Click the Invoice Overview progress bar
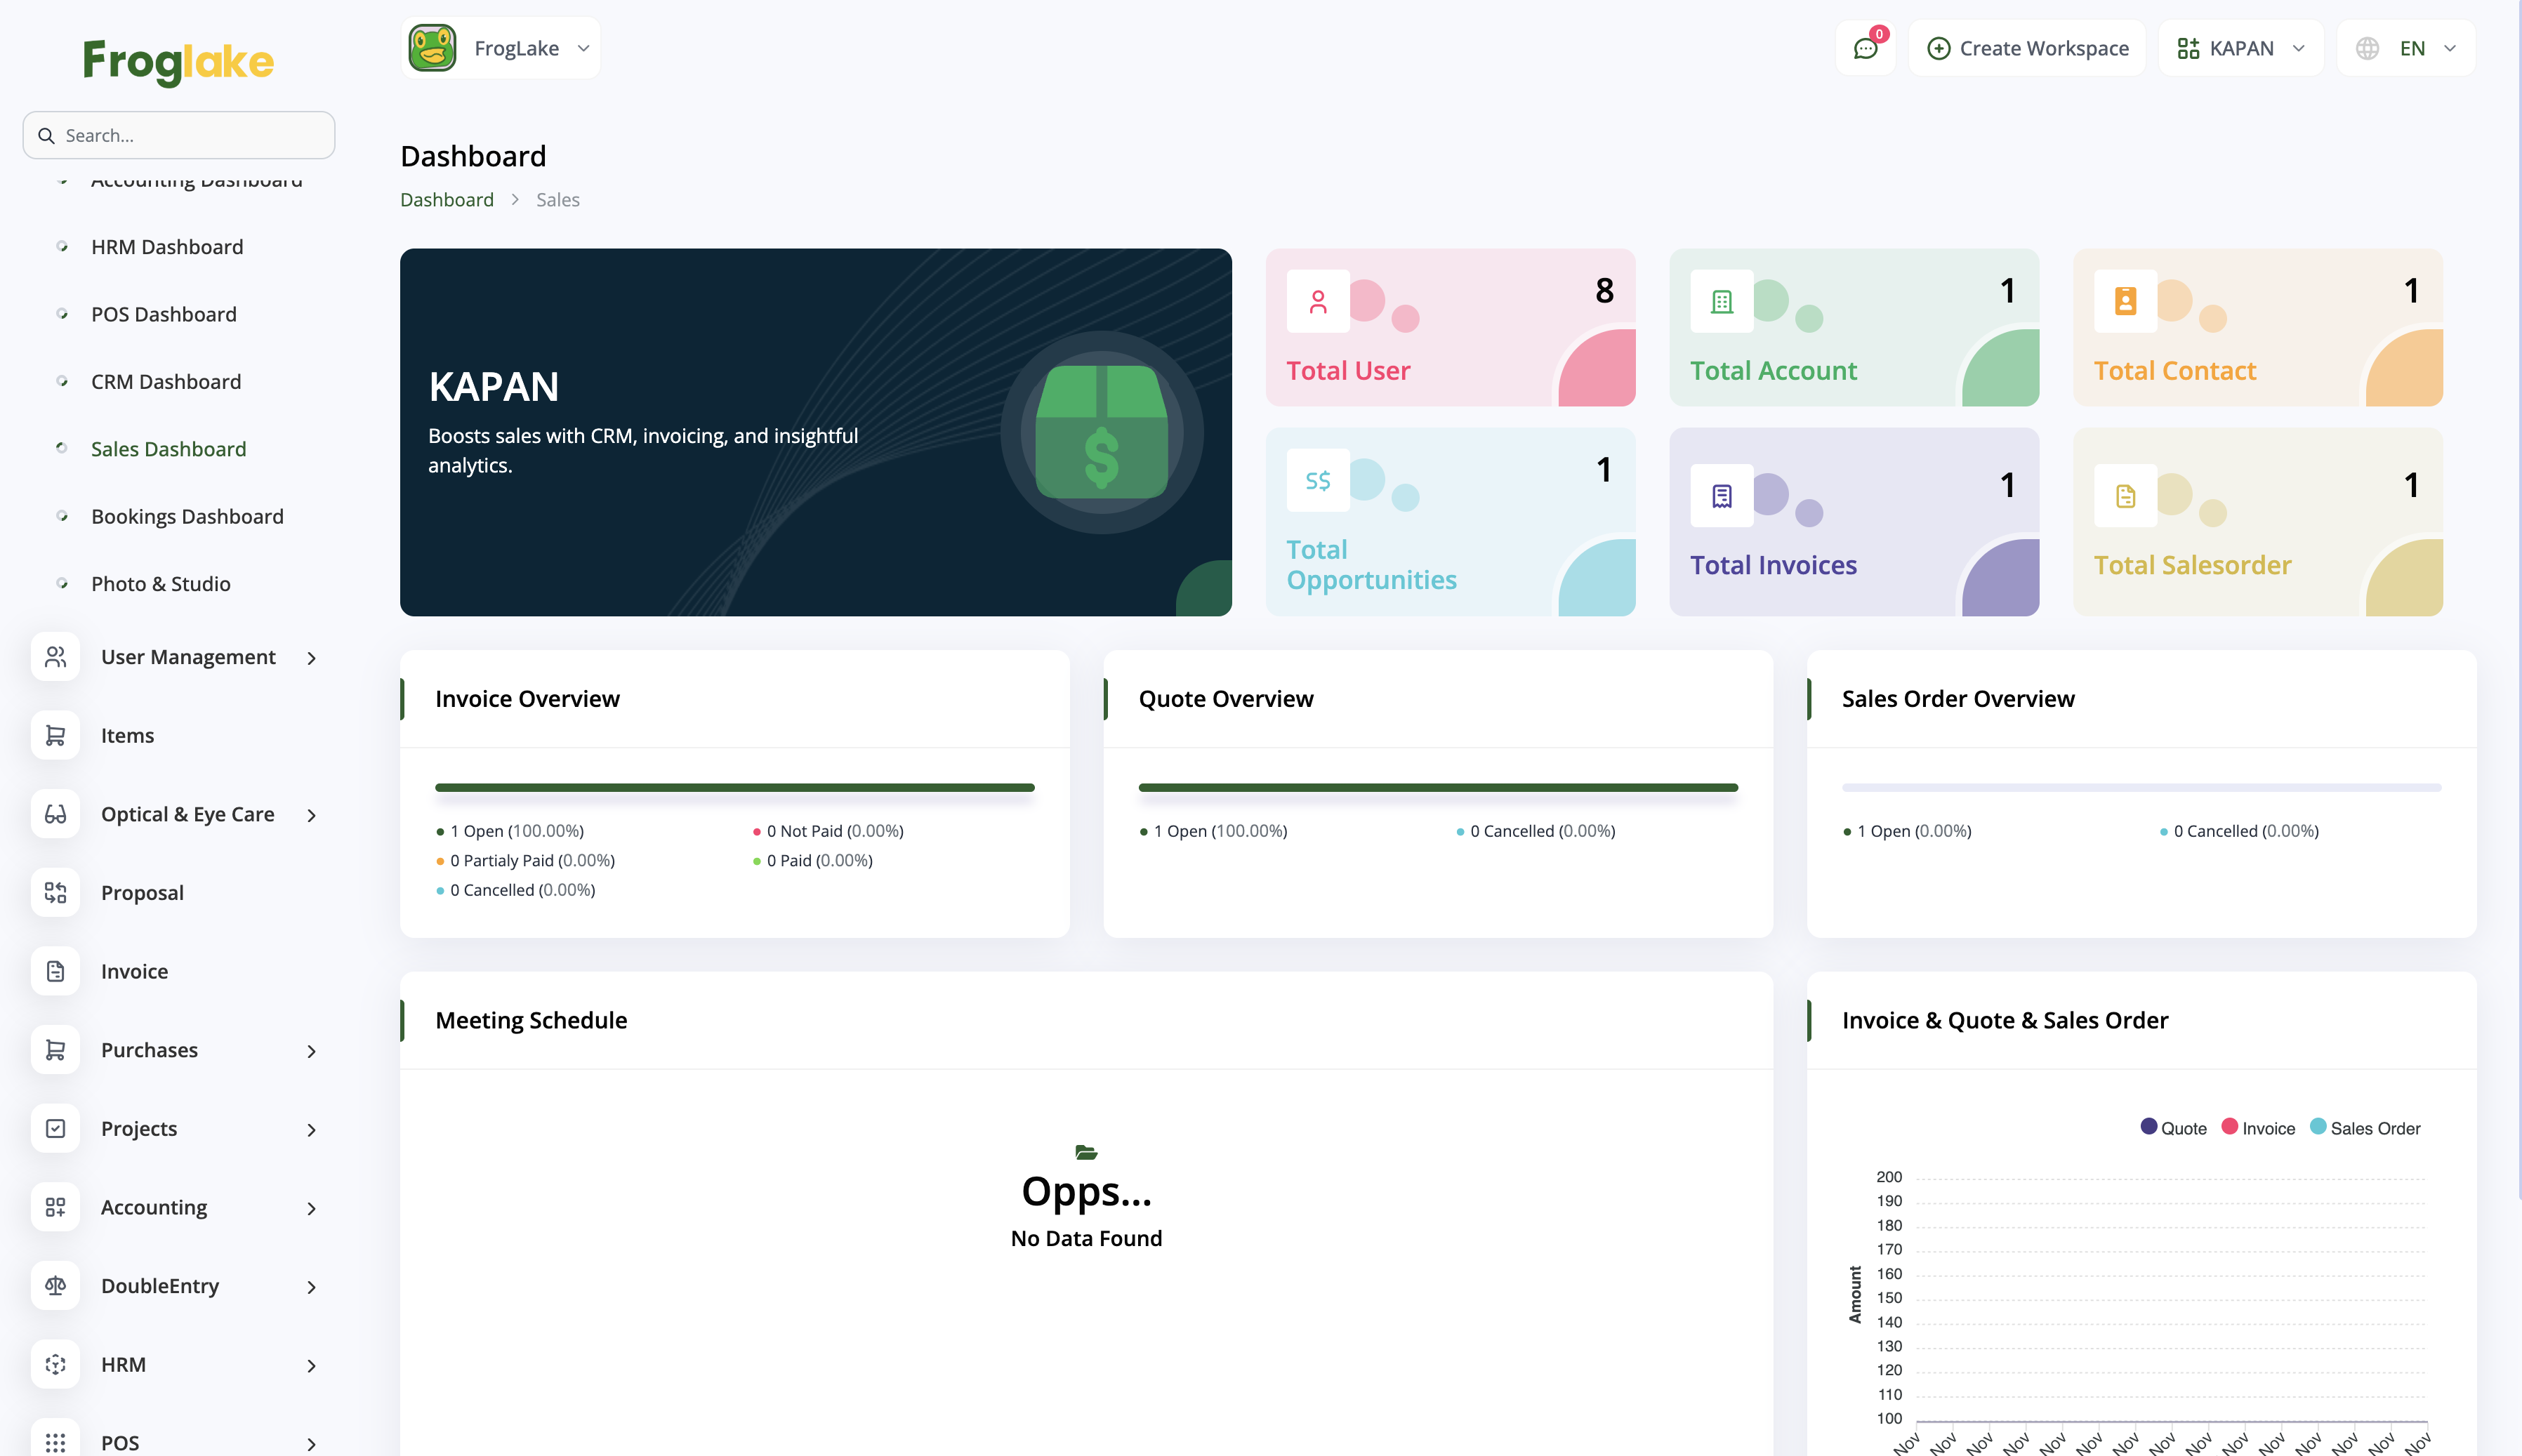Screen dimensions: 2522x1456 [734, 788]
